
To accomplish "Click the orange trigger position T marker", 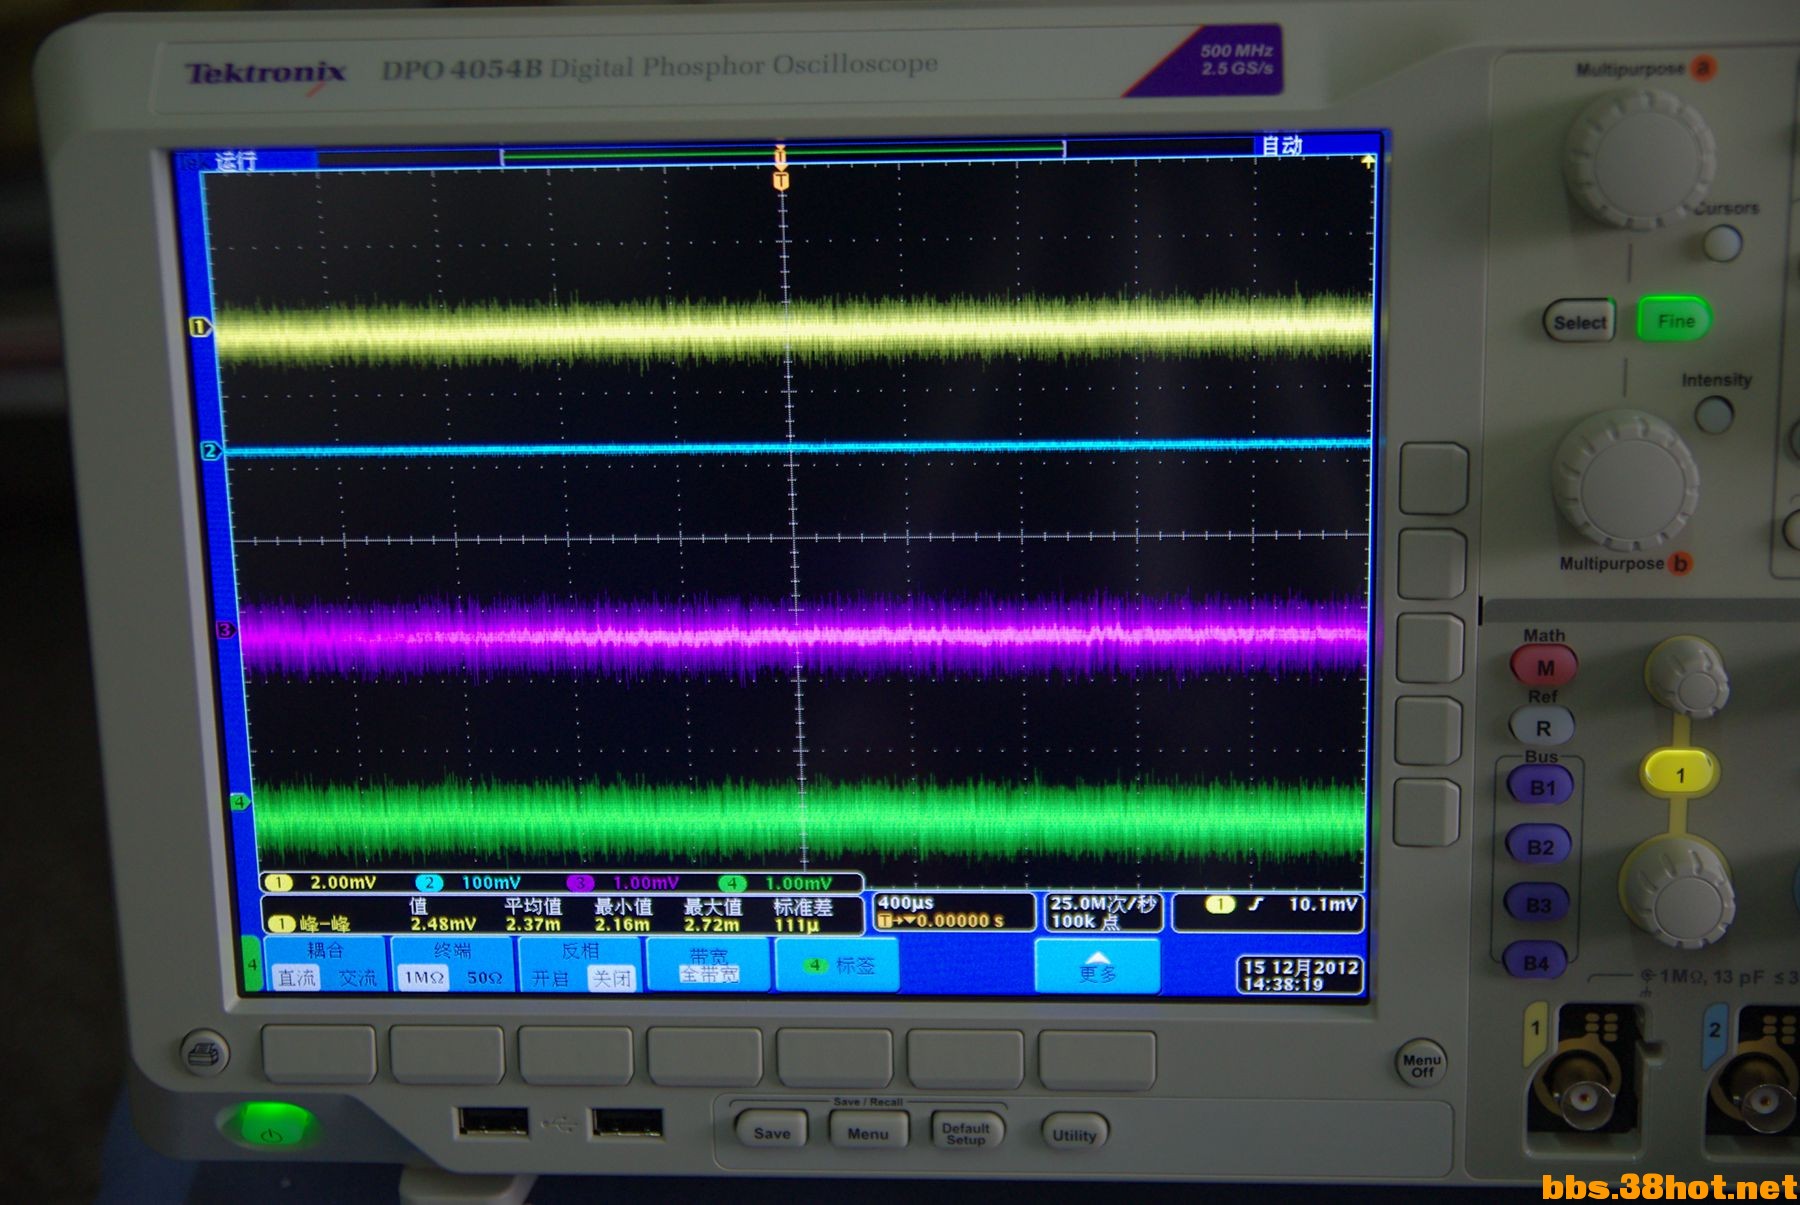I will click(781, 180).
